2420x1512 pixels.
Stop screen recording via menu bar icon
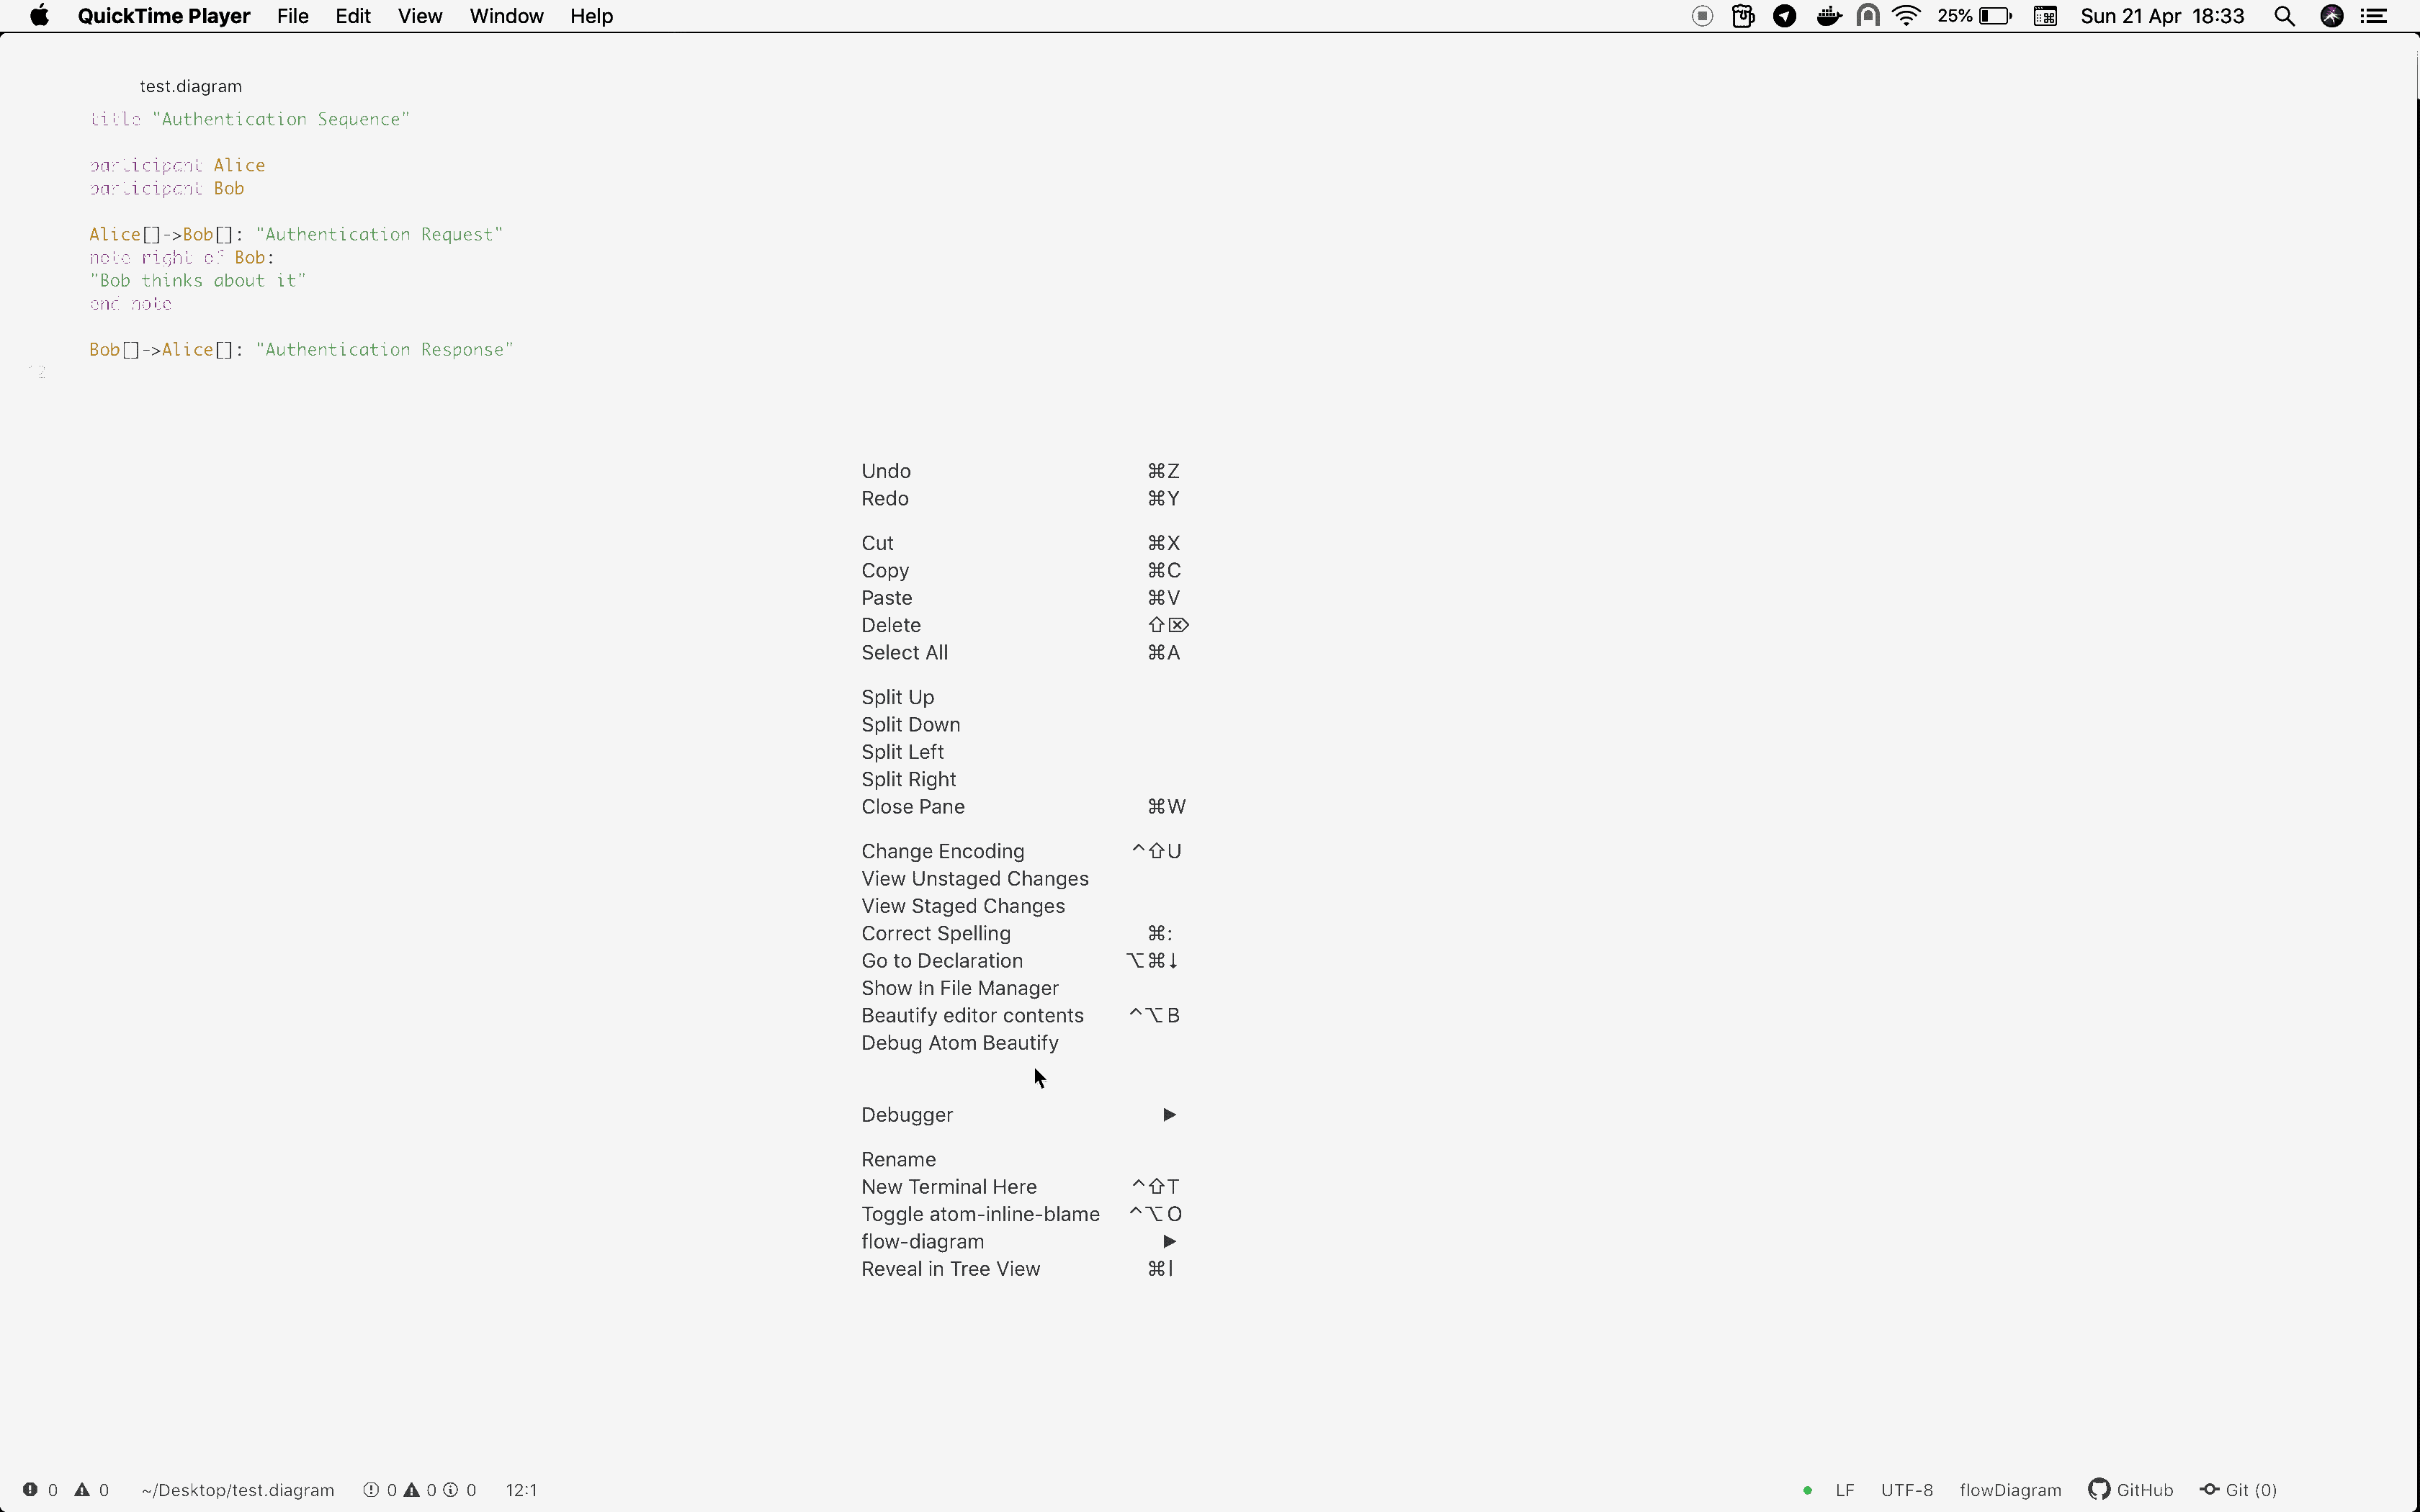pyautogui.click(x=1702, y=16)
